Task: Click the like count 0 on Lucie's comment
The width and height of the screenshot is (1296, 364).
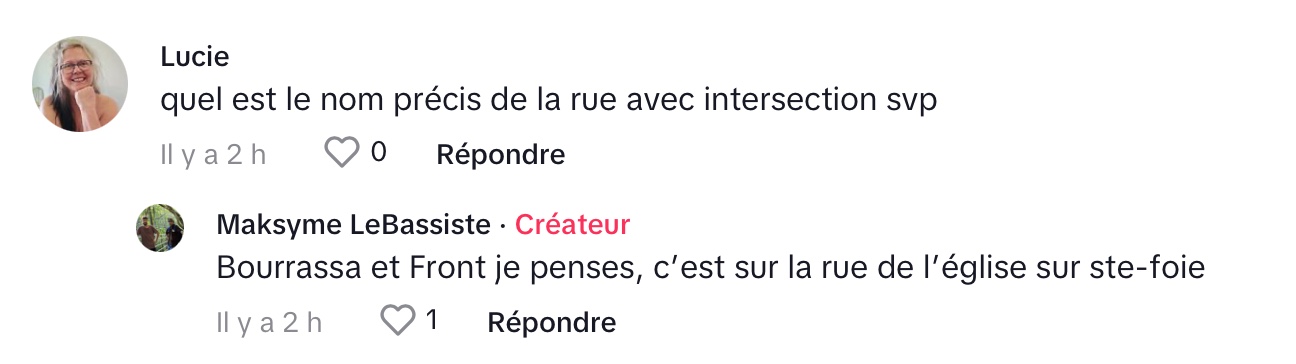Action: point(378,153)
